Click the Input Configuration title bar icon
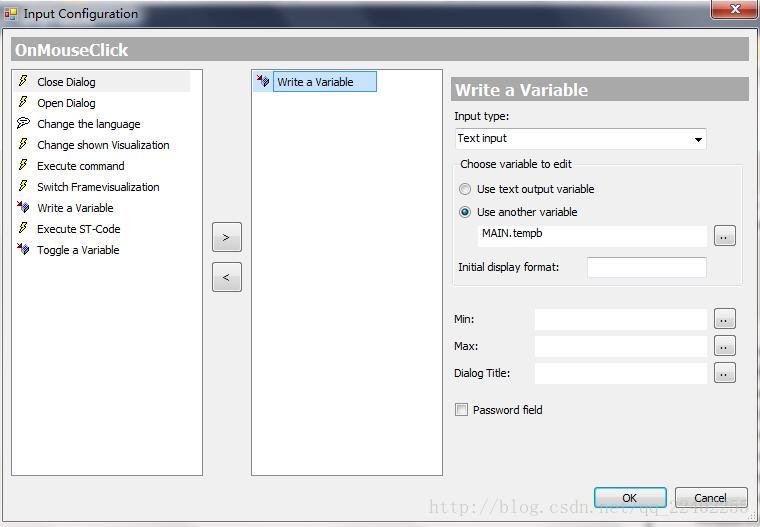This screenshot has height=527, width=760. [x=10, y=14]
